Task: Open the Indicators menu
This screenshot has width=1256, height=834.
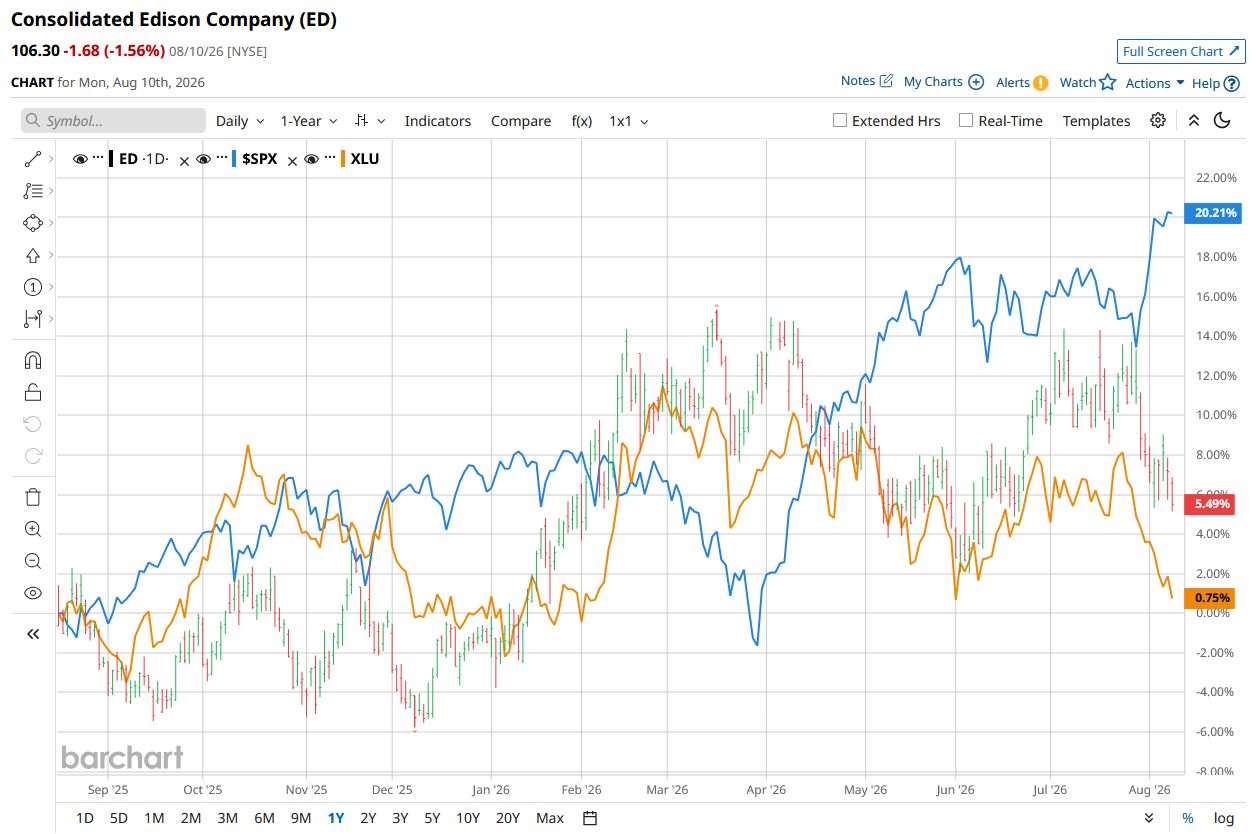Action: (x=437, y=121)
